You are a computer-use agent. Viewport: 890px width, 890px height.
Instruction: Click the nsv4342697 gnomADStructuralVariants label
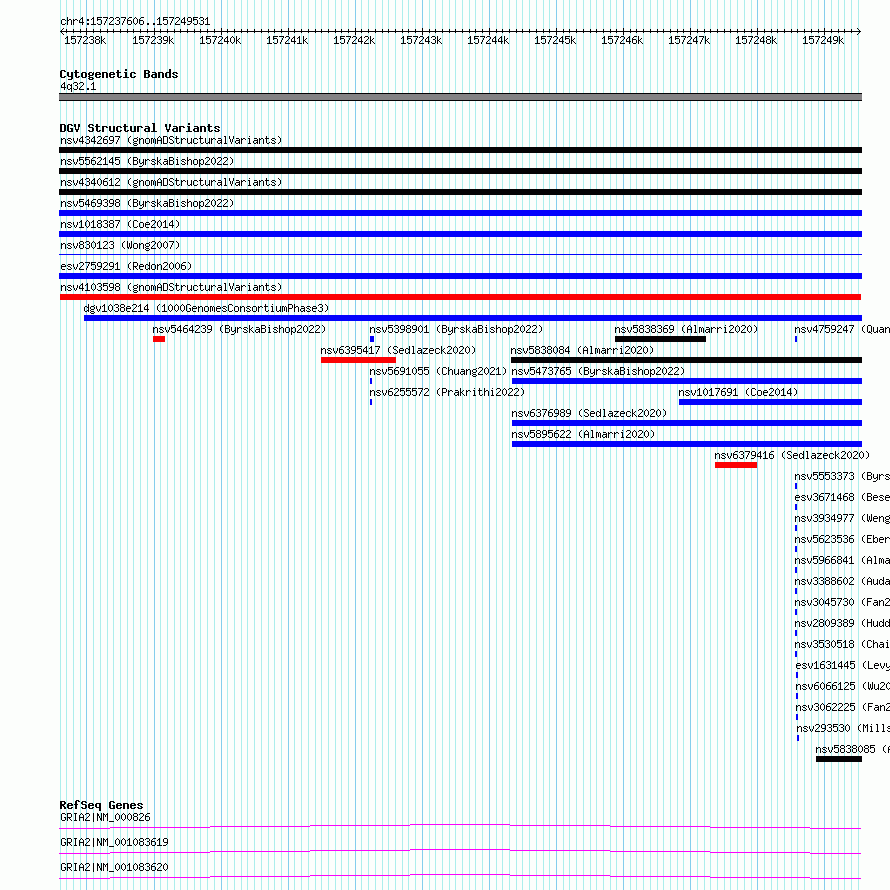pos(171,140)
